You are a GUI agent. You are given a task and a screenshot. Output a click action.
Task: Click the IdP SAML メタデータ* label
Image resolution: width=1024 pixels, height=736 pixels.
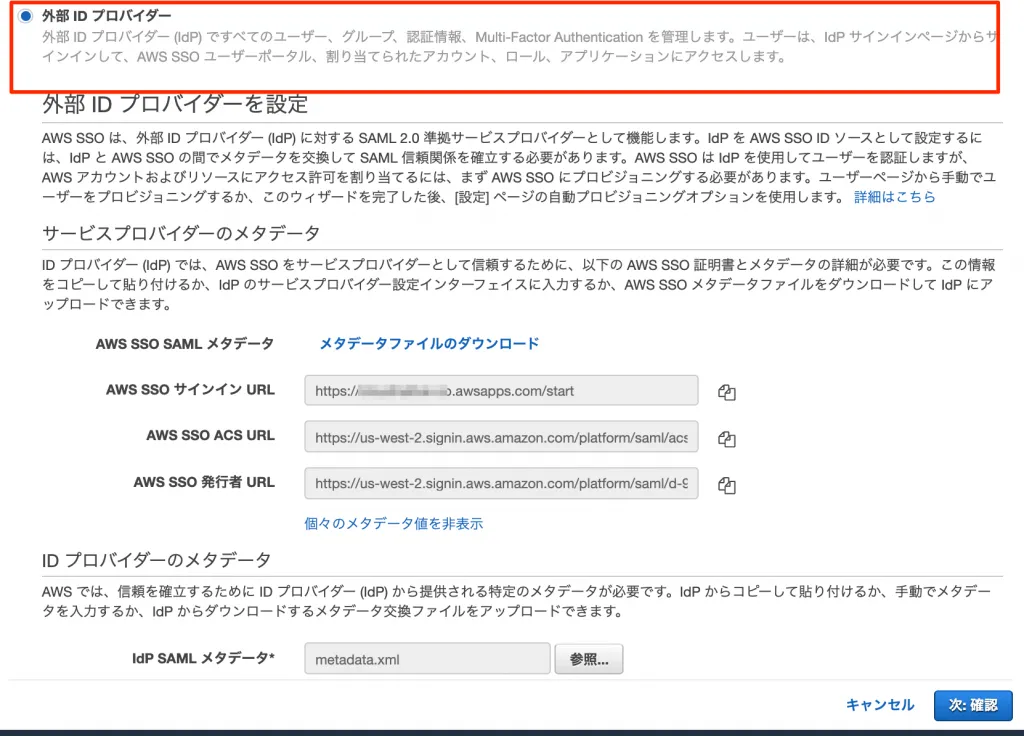click(x=203, y=658)
